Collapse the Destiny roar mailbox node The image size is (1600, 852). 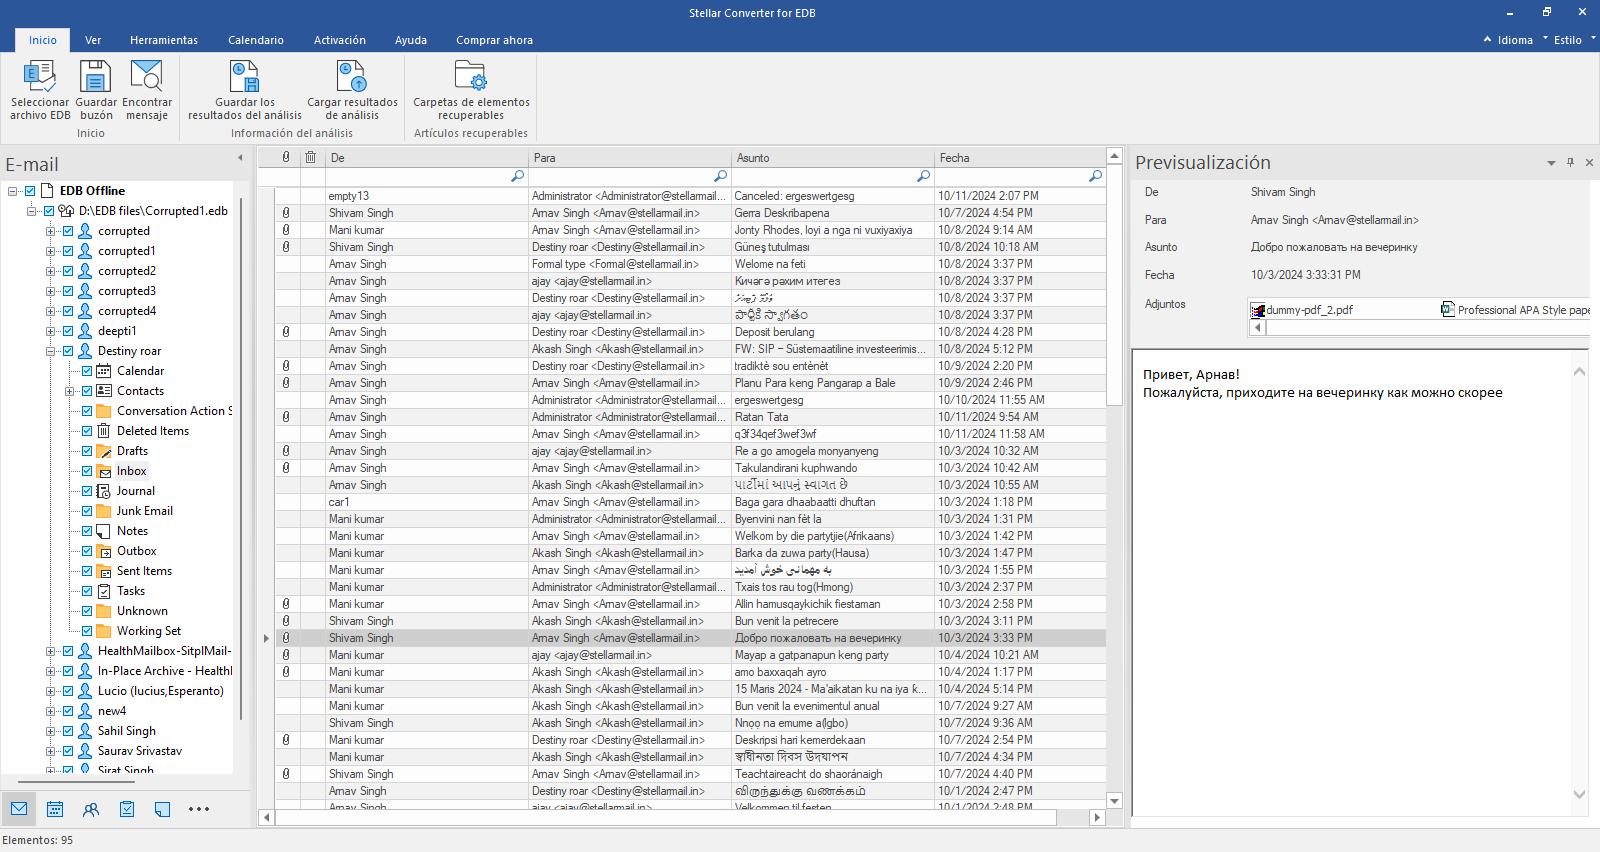[50, 351]
